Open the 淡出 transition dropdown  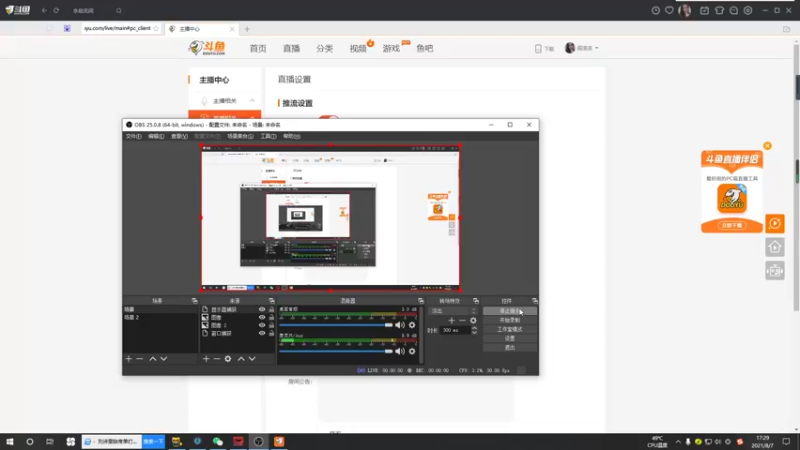(x=453, y=311)
